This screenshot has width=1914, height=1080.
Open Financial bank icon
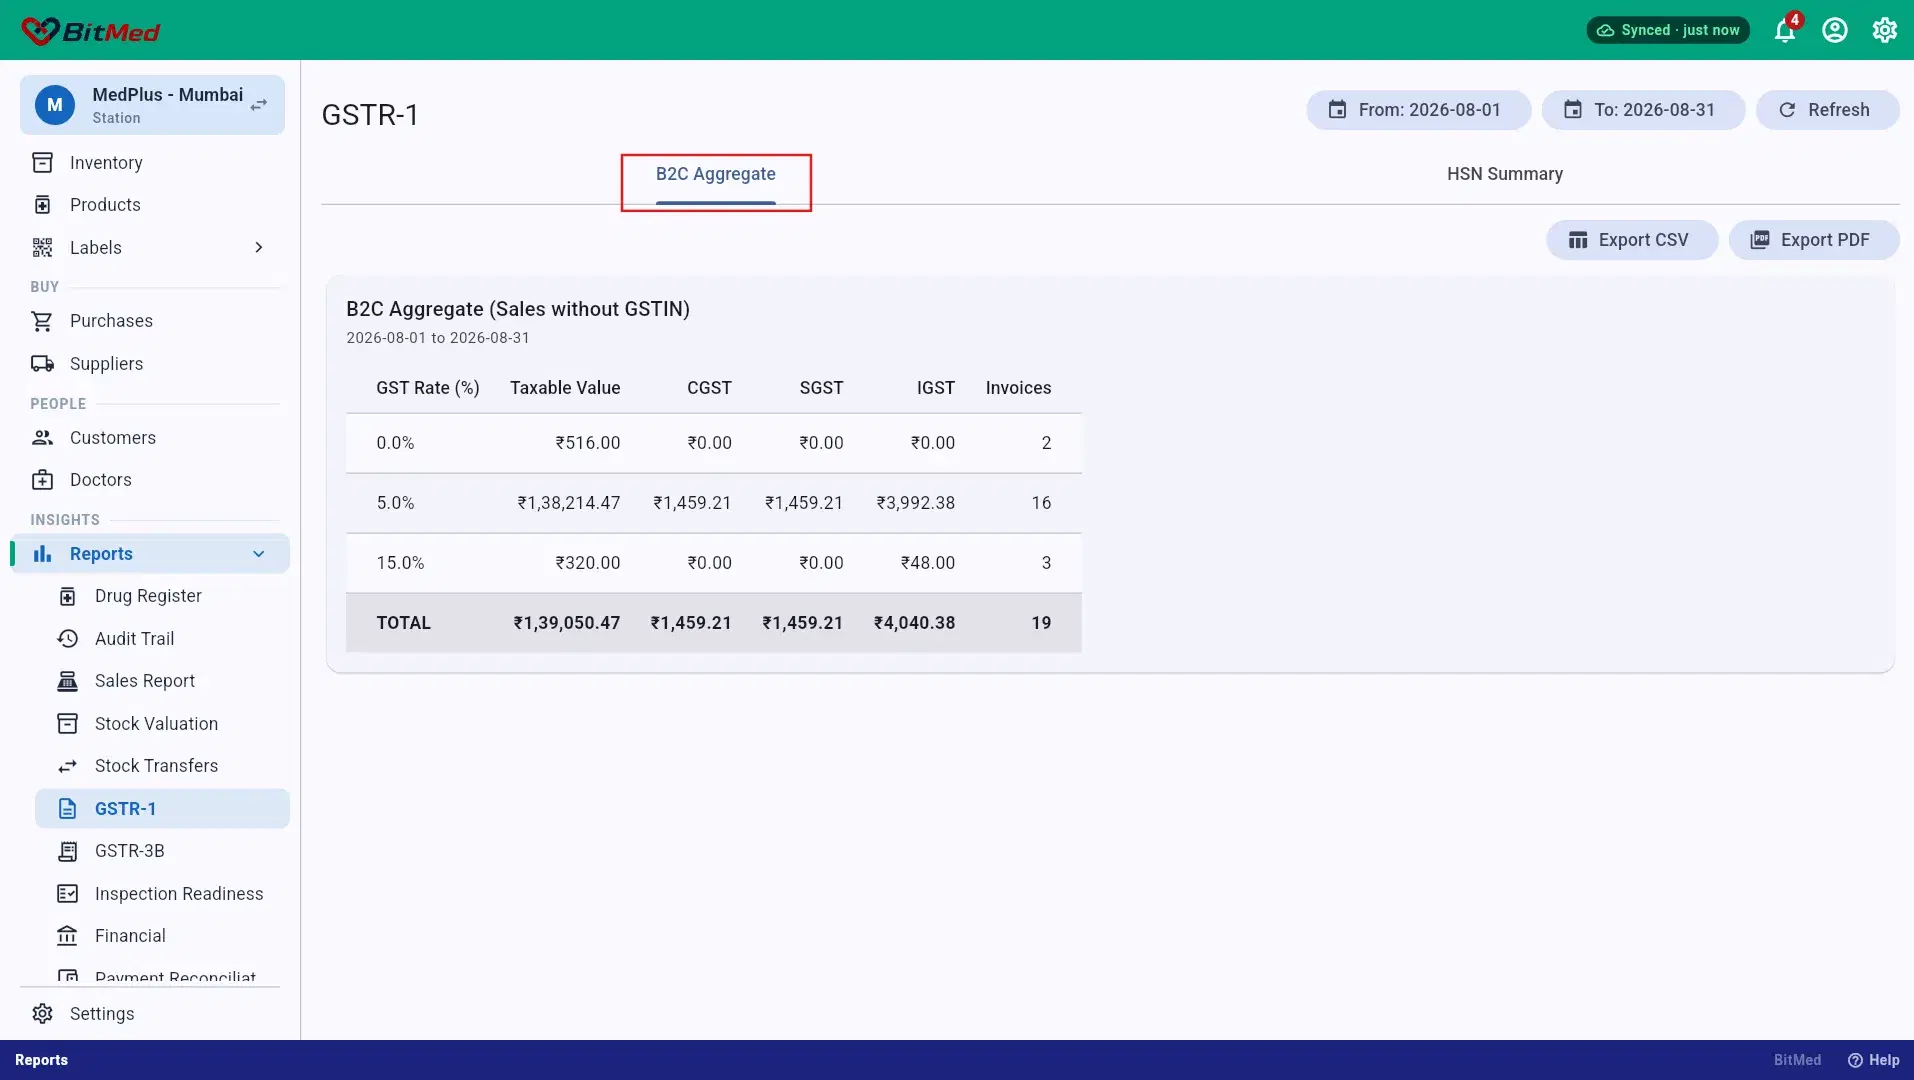coord(67,936)
